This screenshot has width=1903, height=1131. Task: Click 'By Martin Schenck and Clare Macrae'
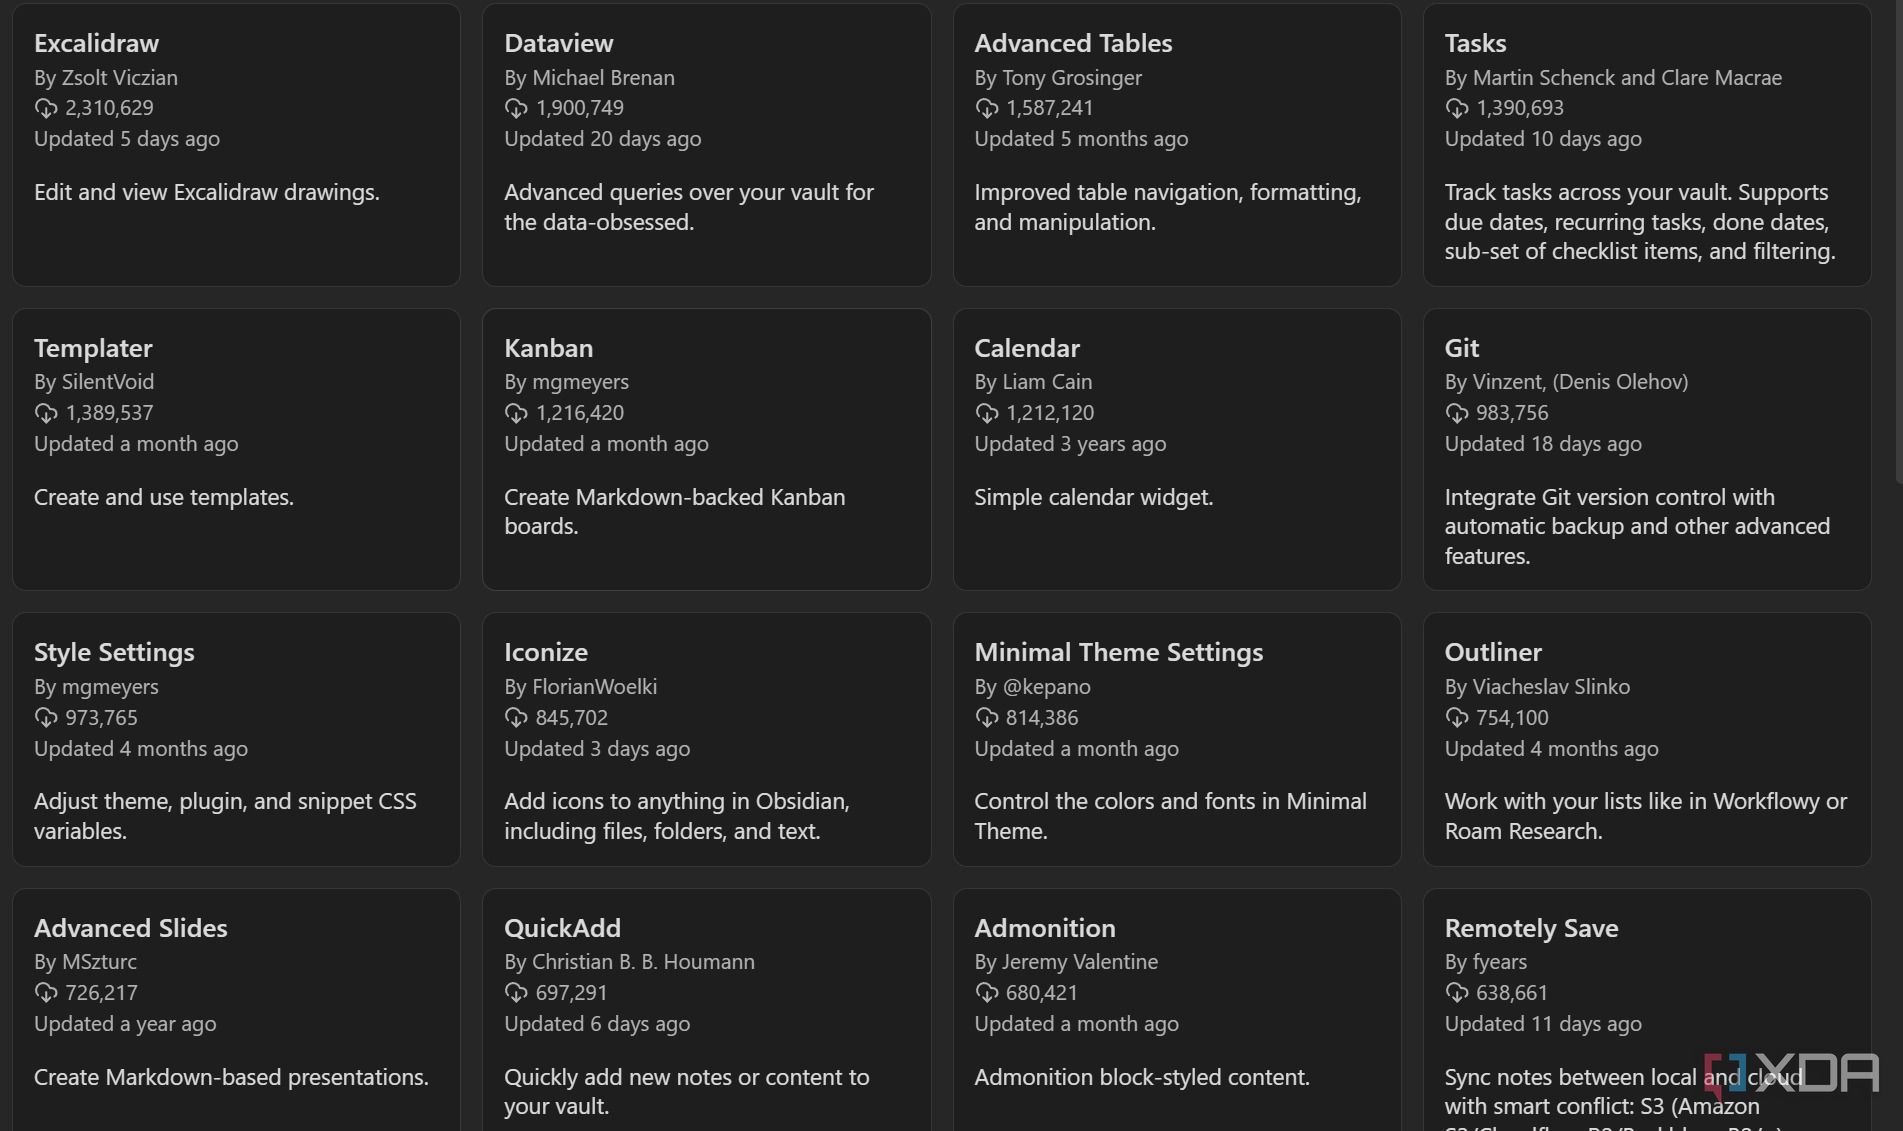(x=1613, y=78)
